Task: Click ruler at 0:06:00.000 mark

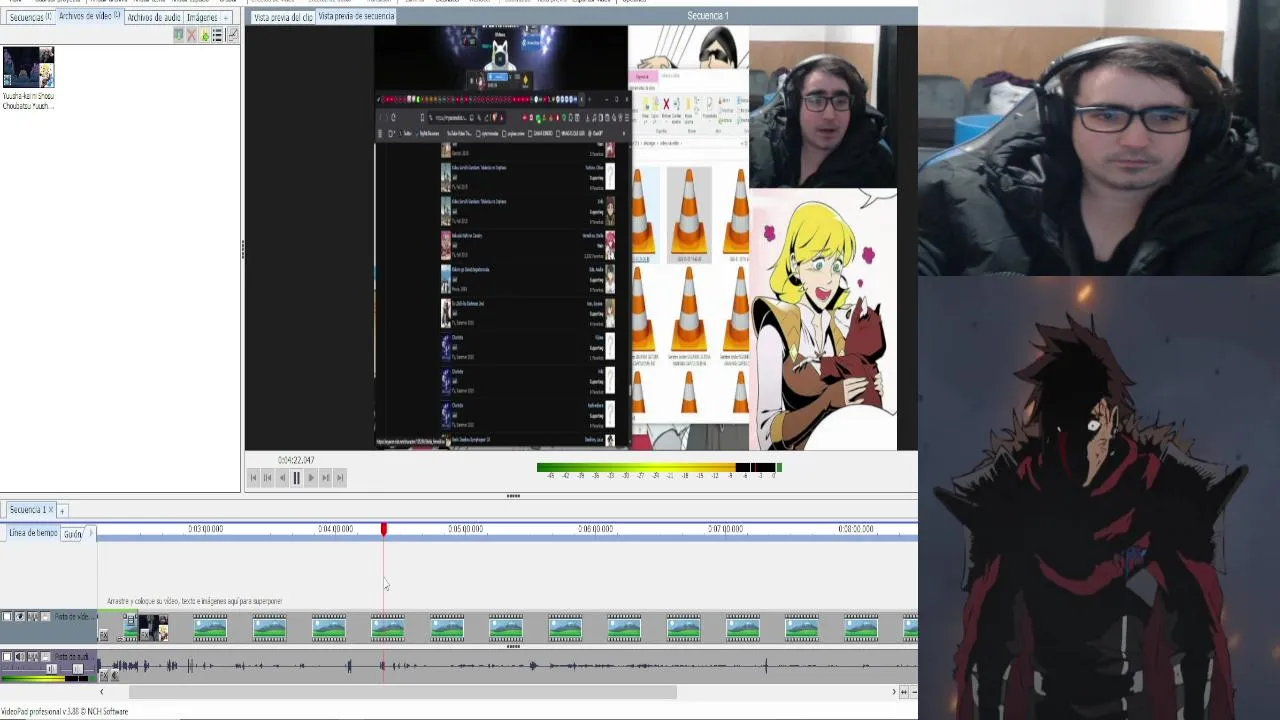Action: tap(596, 529)
